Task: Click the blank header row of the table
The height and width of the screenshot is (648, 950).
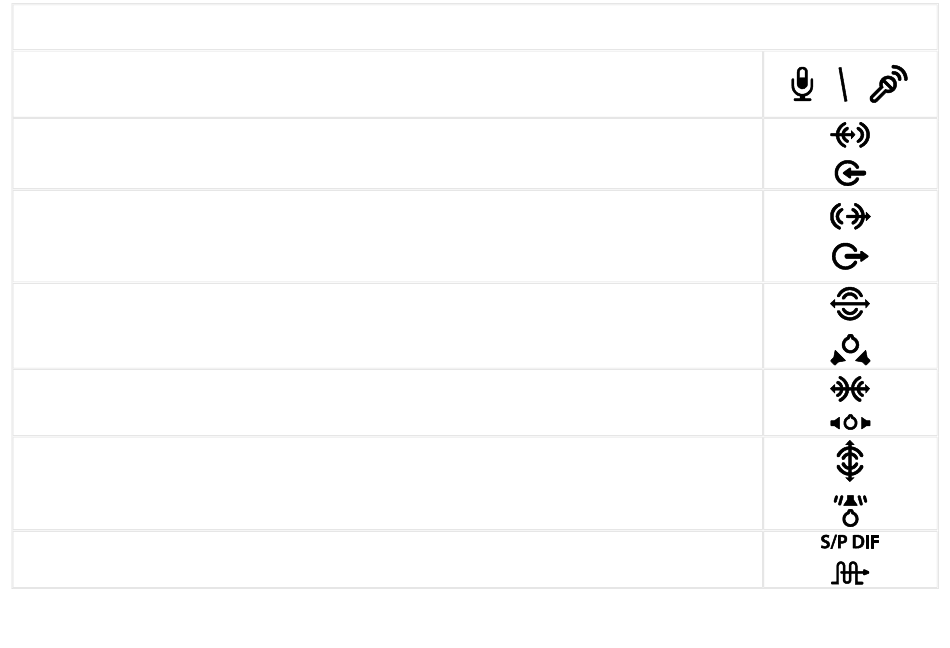Action: click(475, 27)
